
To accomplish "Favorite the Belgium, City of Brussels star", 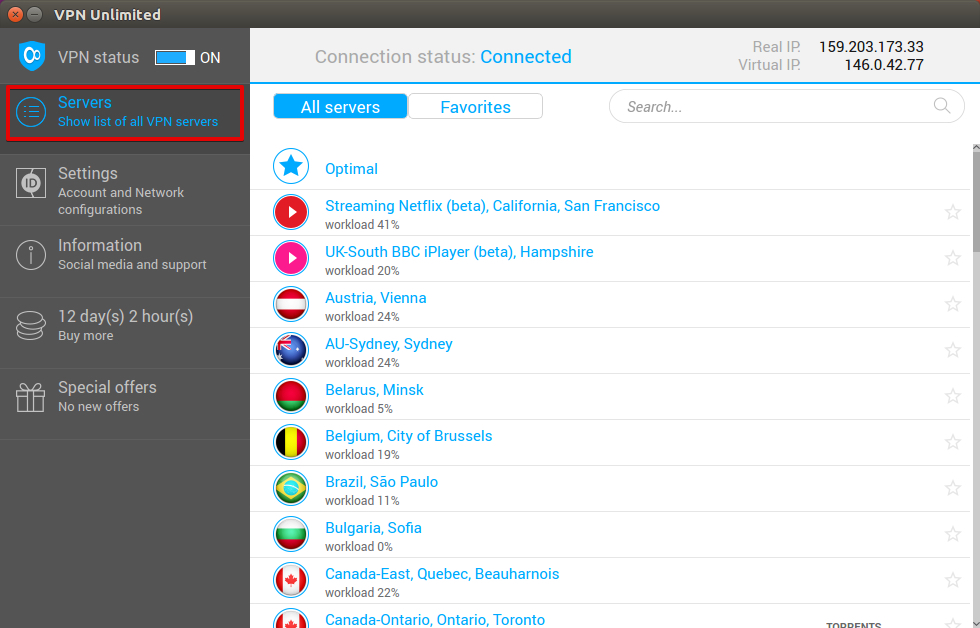I will tap(952, 442).
